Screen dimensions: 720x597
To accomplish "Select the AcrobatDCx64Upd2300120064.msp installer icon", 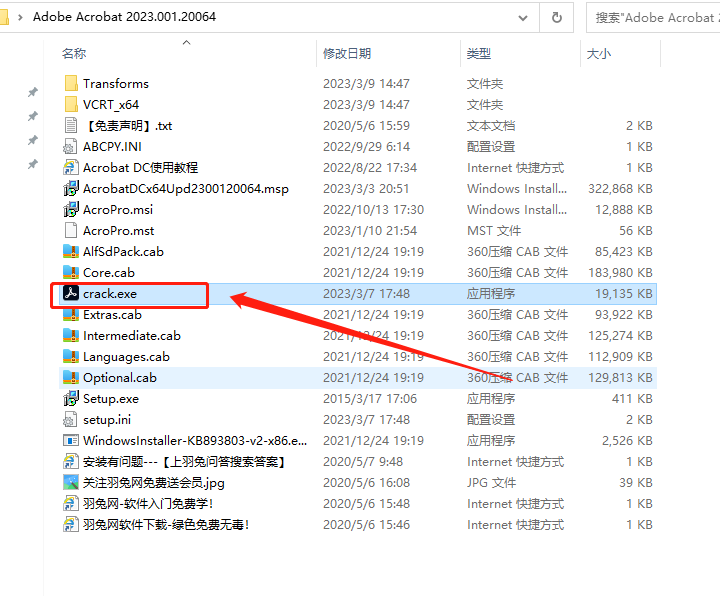I will coord(71,189).
